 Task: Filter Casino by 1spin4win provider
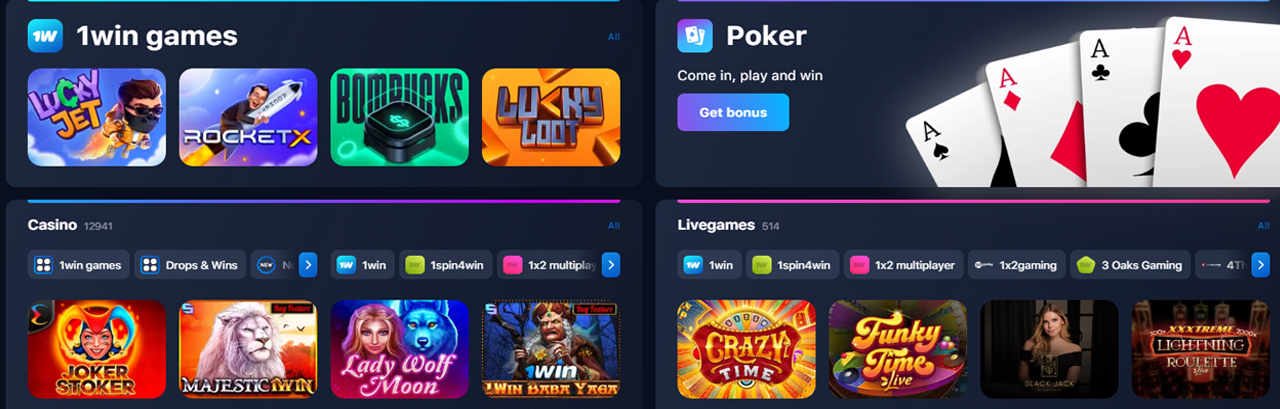[446, 265]
